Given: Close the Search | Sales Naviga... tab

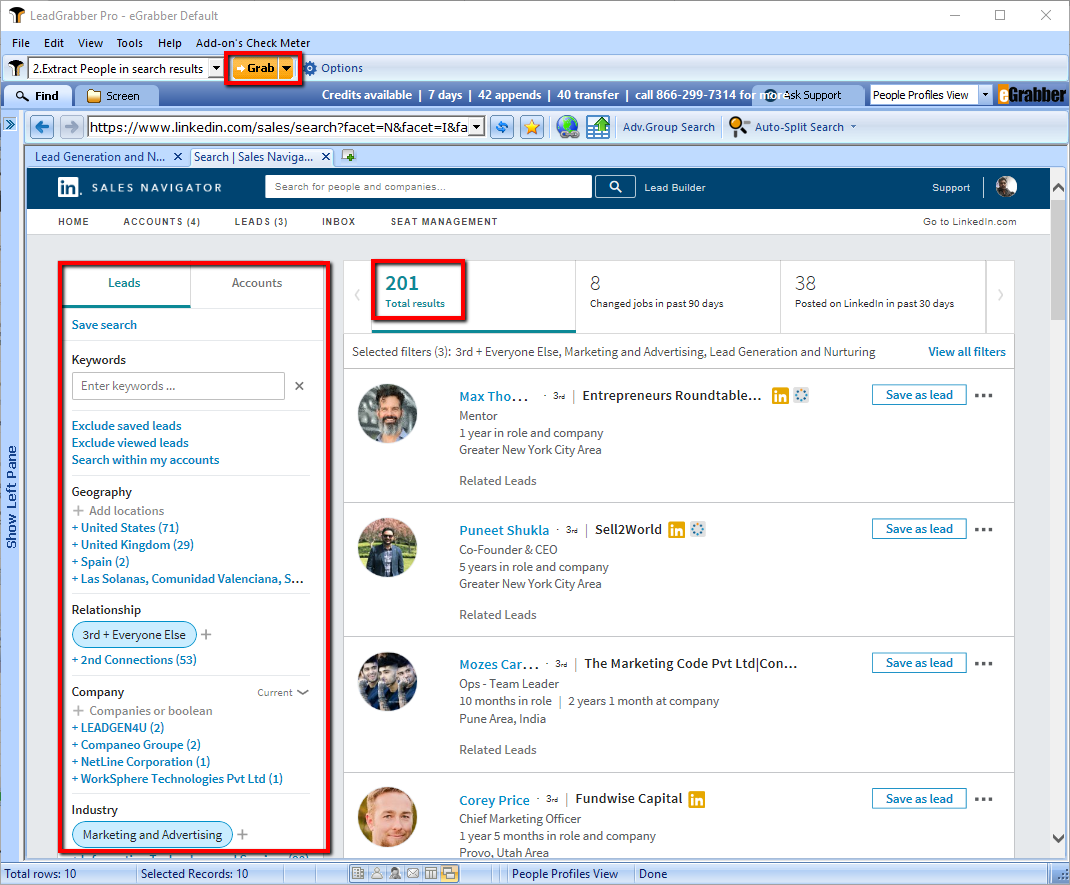Looking at the screenshot, I should click(326, 157).
